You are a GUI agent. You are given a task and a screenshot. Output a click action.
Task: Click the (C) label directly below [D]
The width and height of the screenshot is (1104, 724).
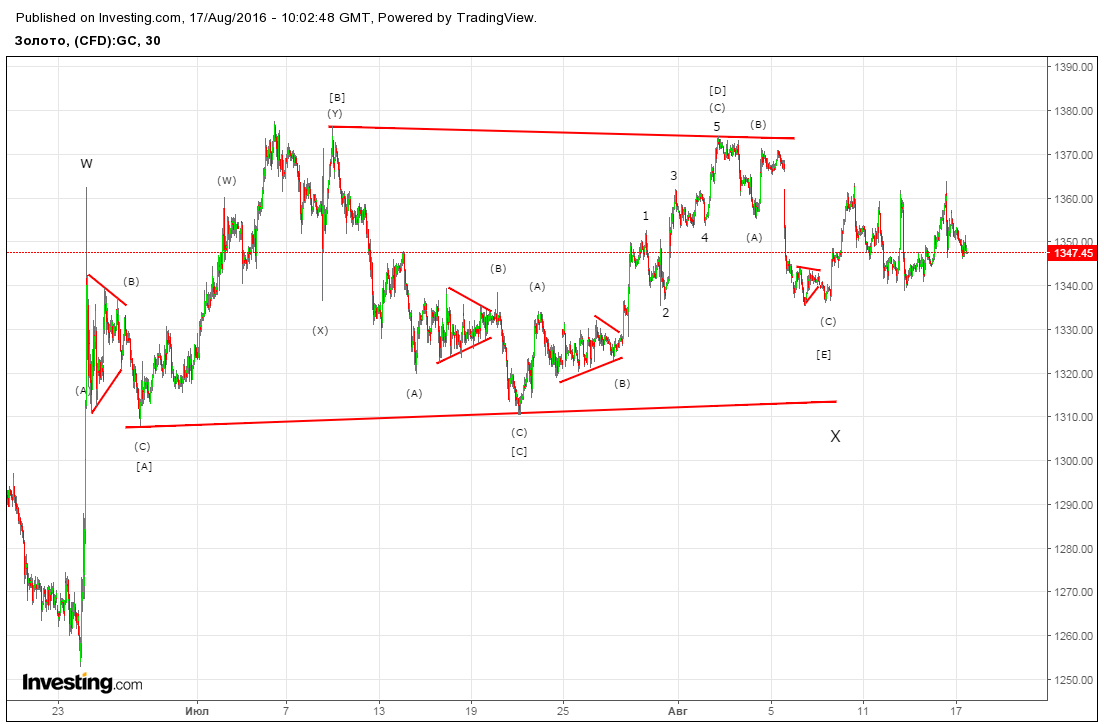[x=717, y=108]
